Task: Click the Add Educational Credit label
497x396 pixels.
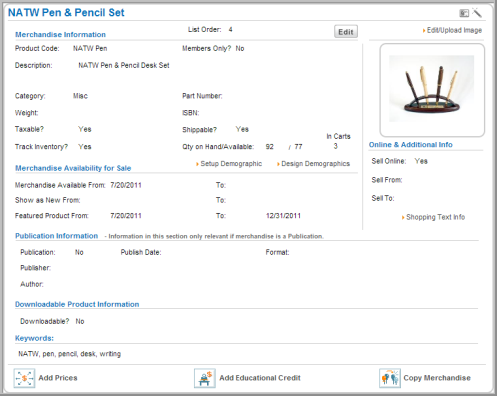Action: [260, 378]
